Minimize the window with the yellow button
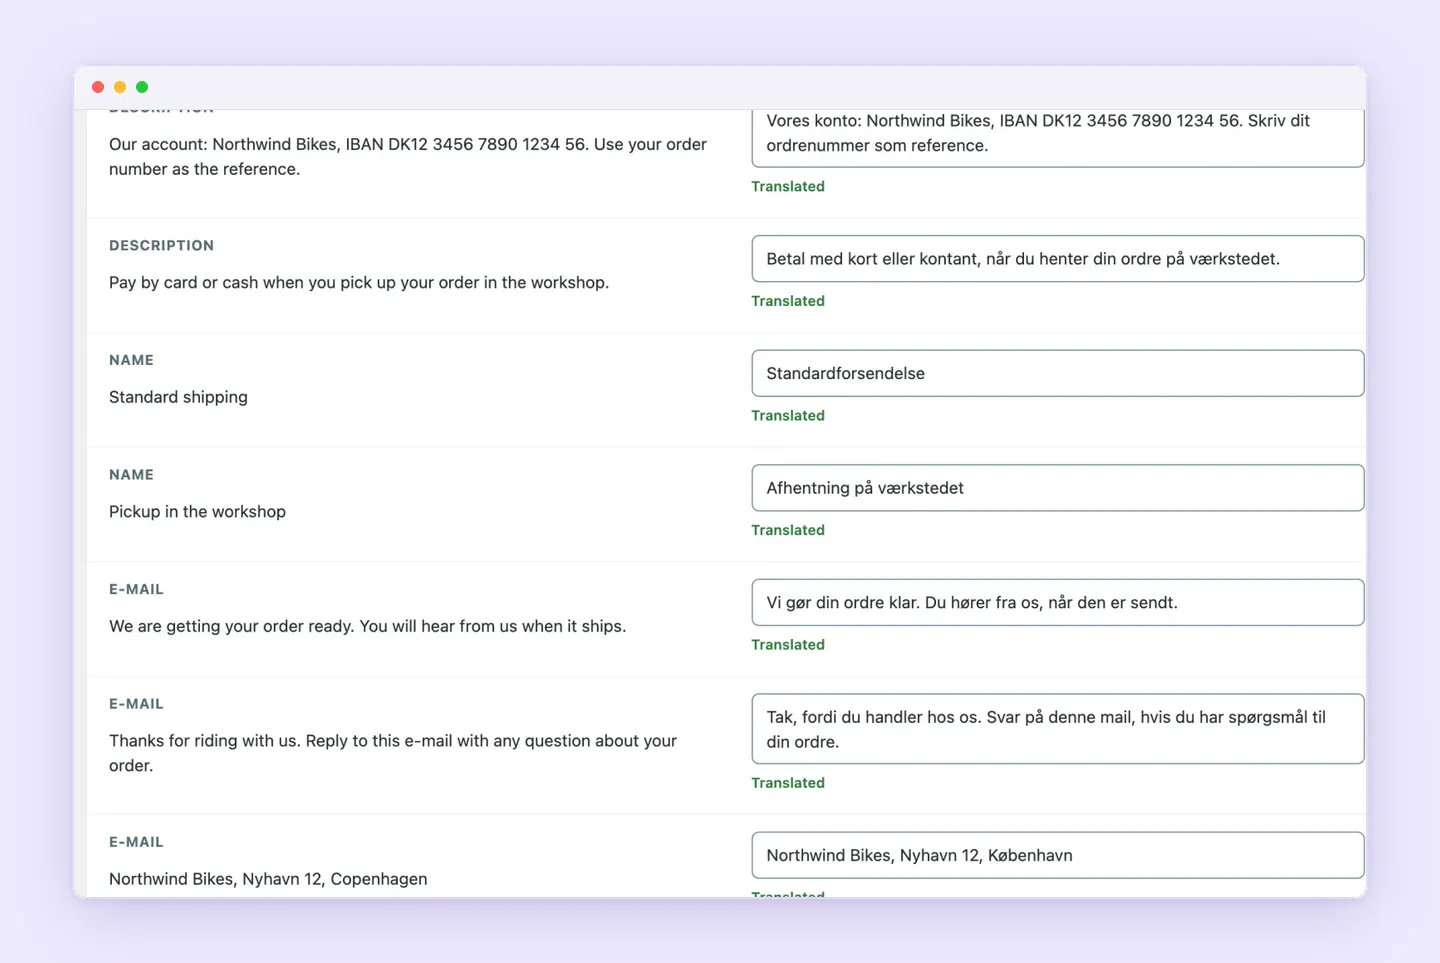Image resolution: width=1440 pixels, height=963 pixels. [120, 87]
